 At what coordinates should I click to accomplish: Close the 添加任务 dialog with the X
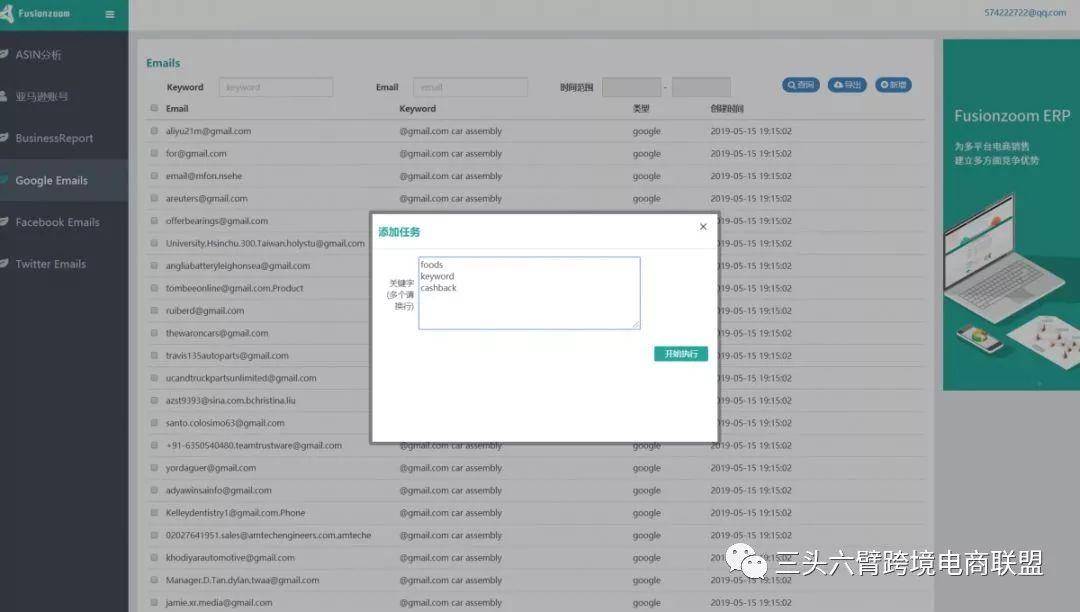click(x=703, y=227)
